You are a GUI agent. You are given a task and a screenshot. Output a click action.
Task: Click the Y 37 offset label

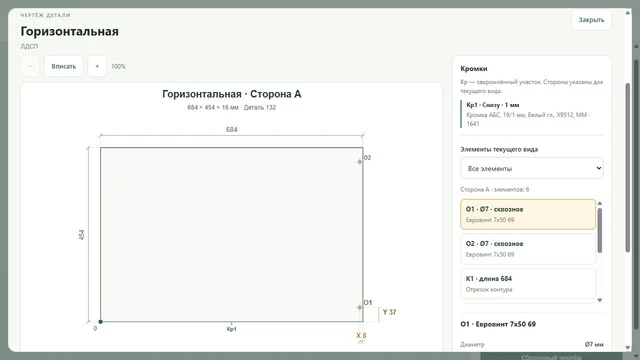(389, 312)
